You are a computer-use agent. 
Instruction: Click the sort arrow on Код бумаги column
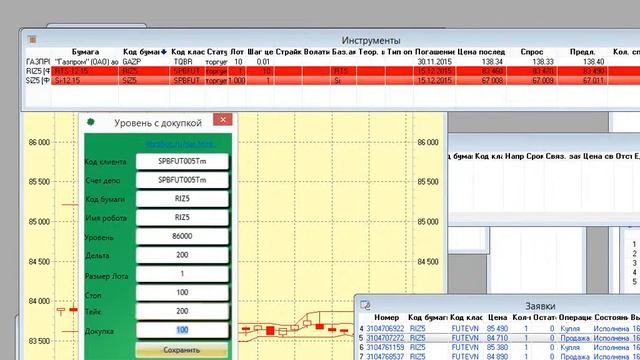tap(164, 52)
